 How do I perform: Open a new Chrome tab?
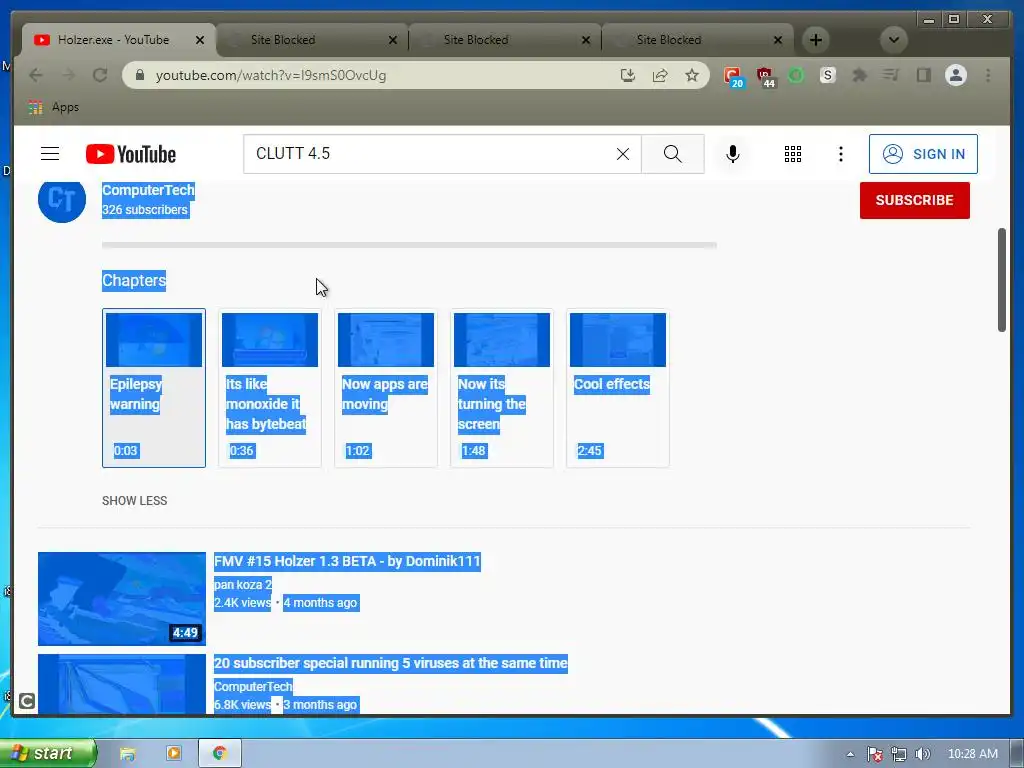(816, 40)
